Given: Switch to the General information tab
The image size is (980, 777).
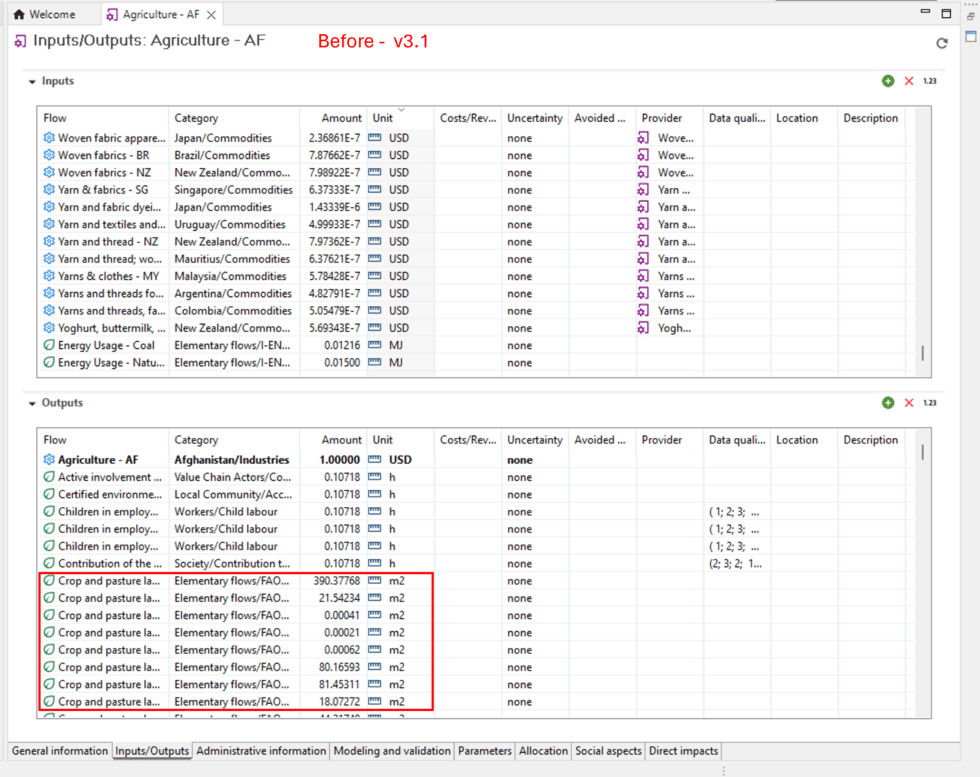Looking at the screenshot, I should (59, 751).
